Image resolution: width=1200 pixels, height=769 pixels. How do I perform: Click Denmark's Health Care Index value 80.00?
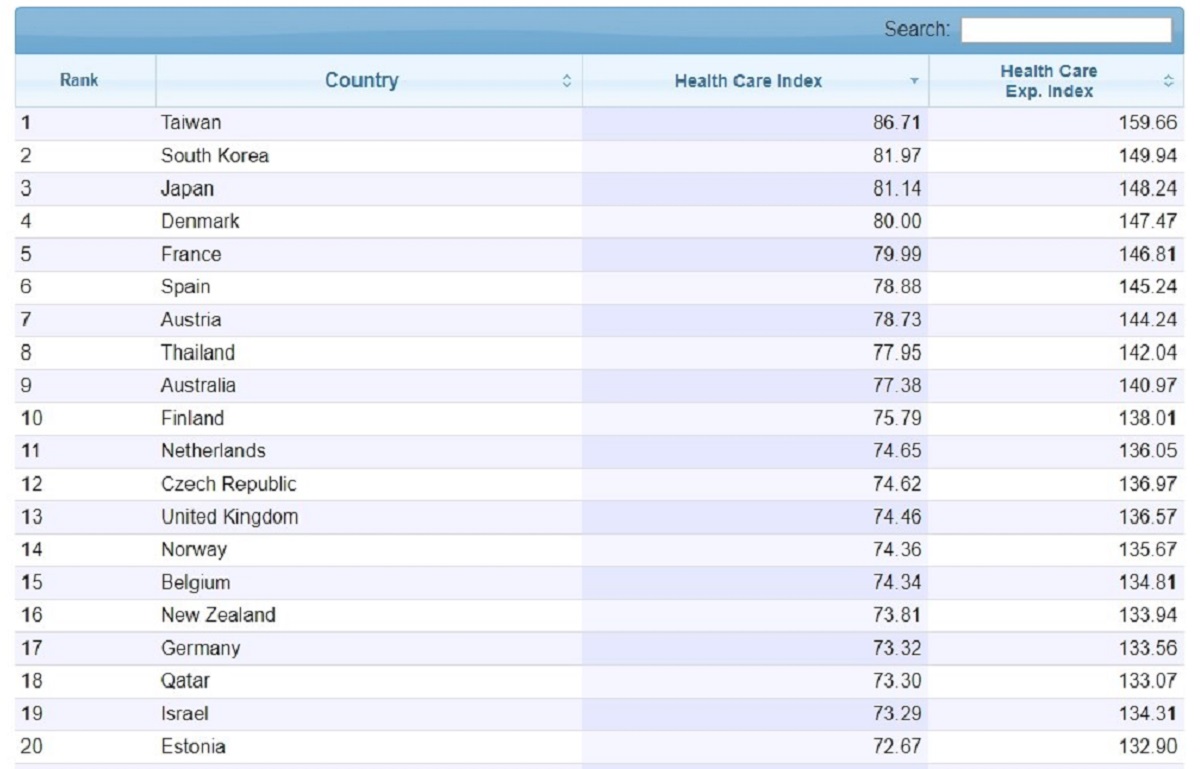(x=897, y=221)
